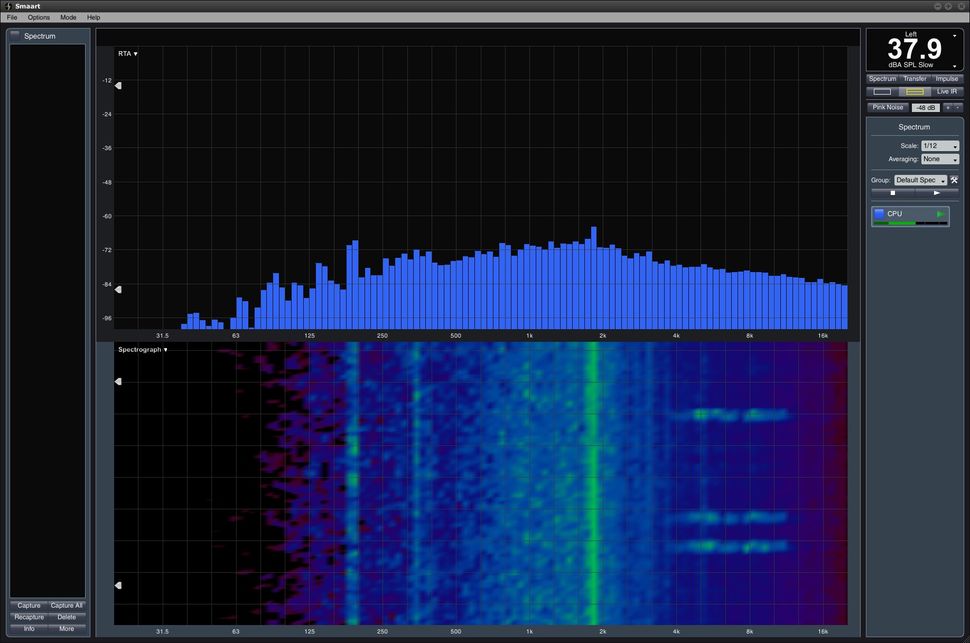Screen dimensions: 970x643
Task: Select the single-pane view layout icon
Action: coord(882,92)
